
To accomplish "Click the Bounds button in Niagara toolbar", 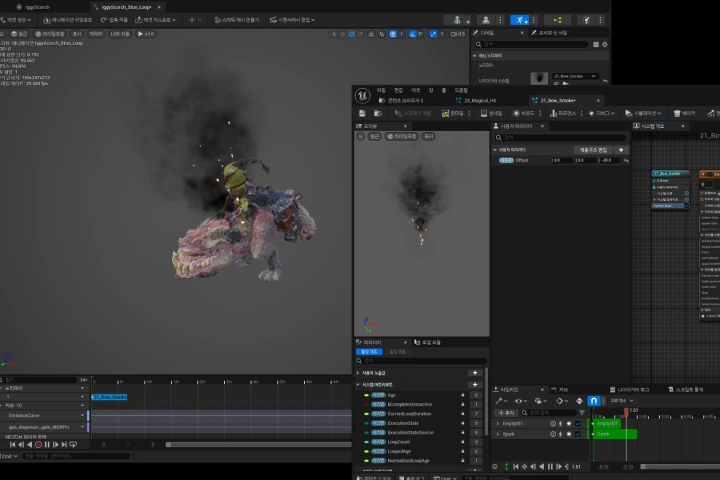I will pyautogui.click(x=523, y=113).
